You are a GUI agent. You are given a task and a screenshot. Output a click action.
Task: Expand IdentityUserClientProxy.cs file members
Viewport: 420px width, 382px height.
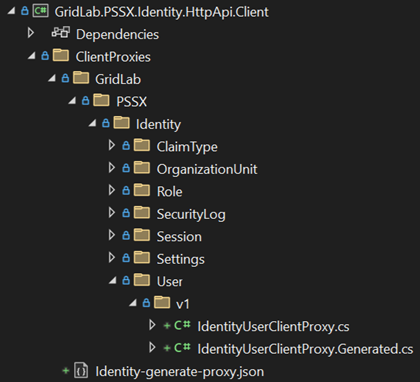(x=152, y=325)
